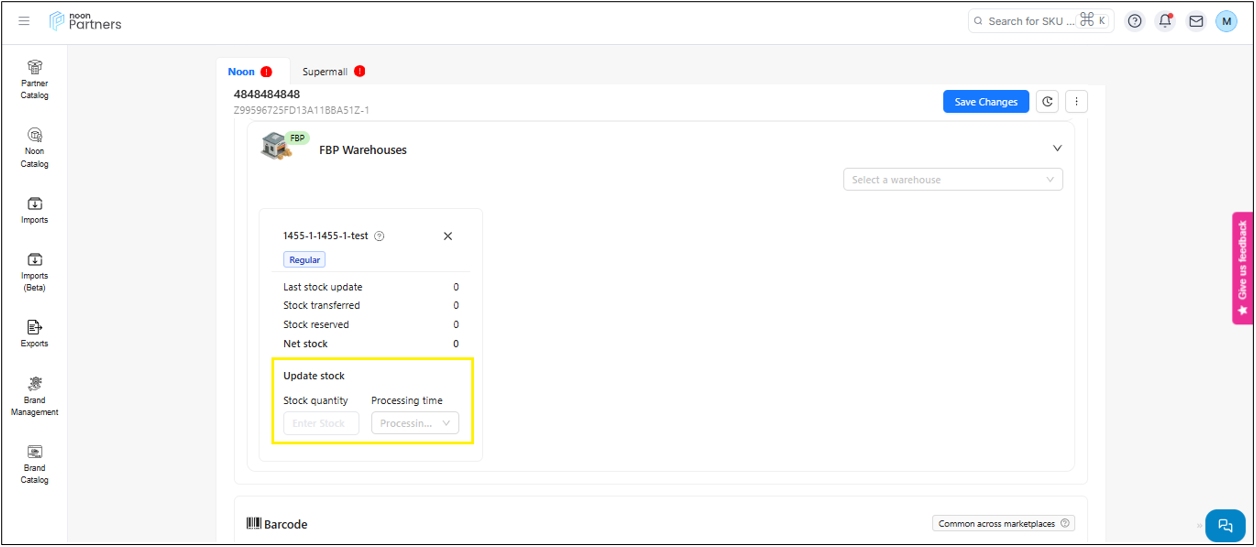Click the help question mark icon
1256x547 pixels.
pos(1134,21)
